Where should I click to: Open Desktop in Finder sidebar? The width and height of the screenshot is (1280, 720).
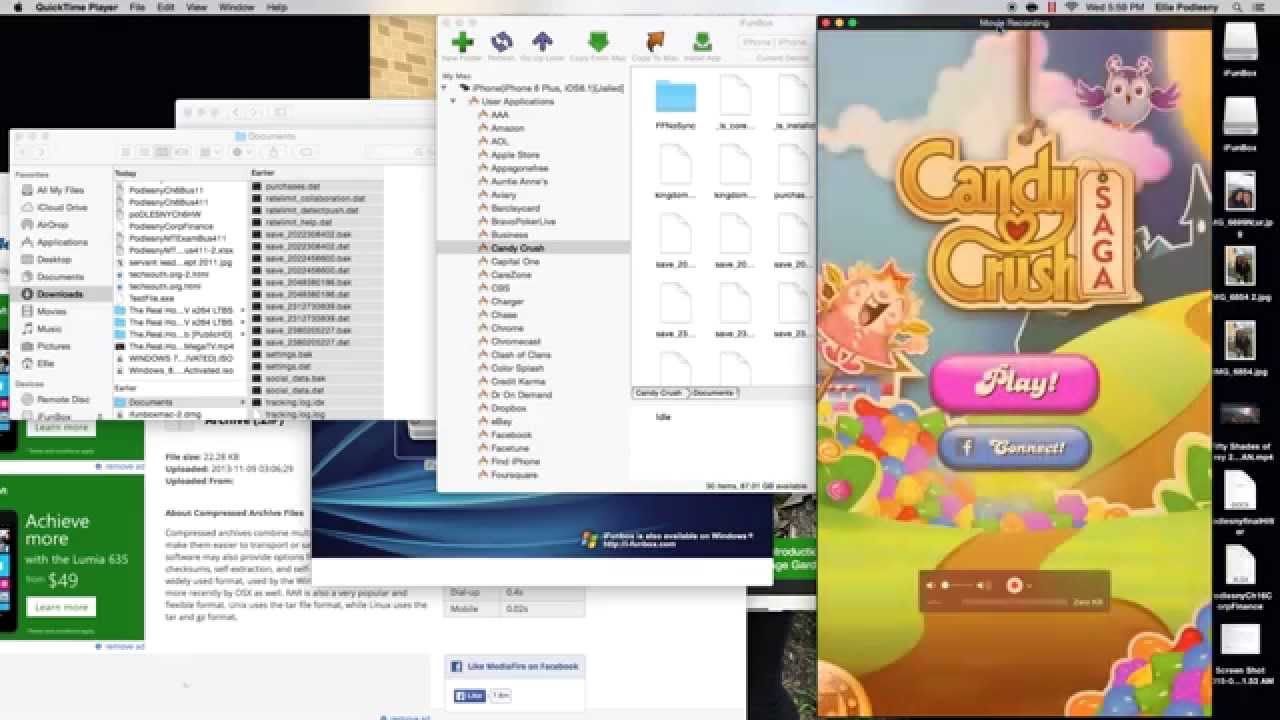point(54,259)
